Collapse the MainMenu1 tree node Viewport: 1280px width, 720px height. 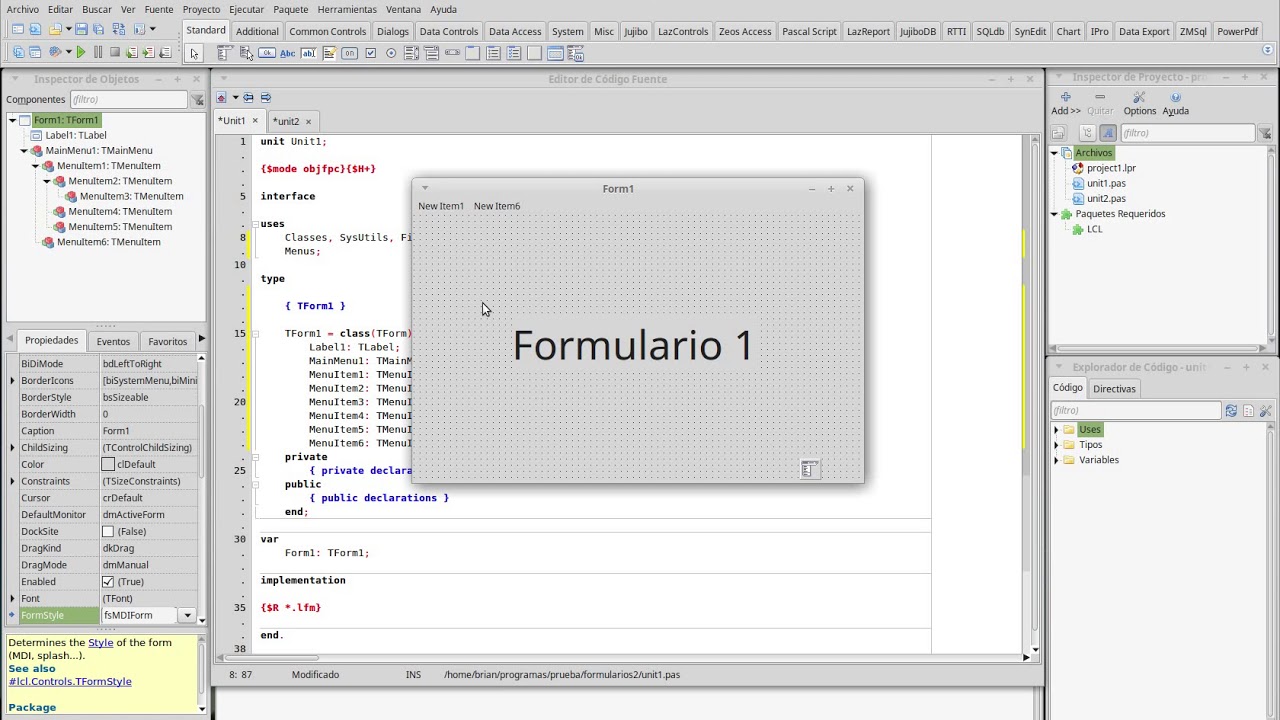24,151
